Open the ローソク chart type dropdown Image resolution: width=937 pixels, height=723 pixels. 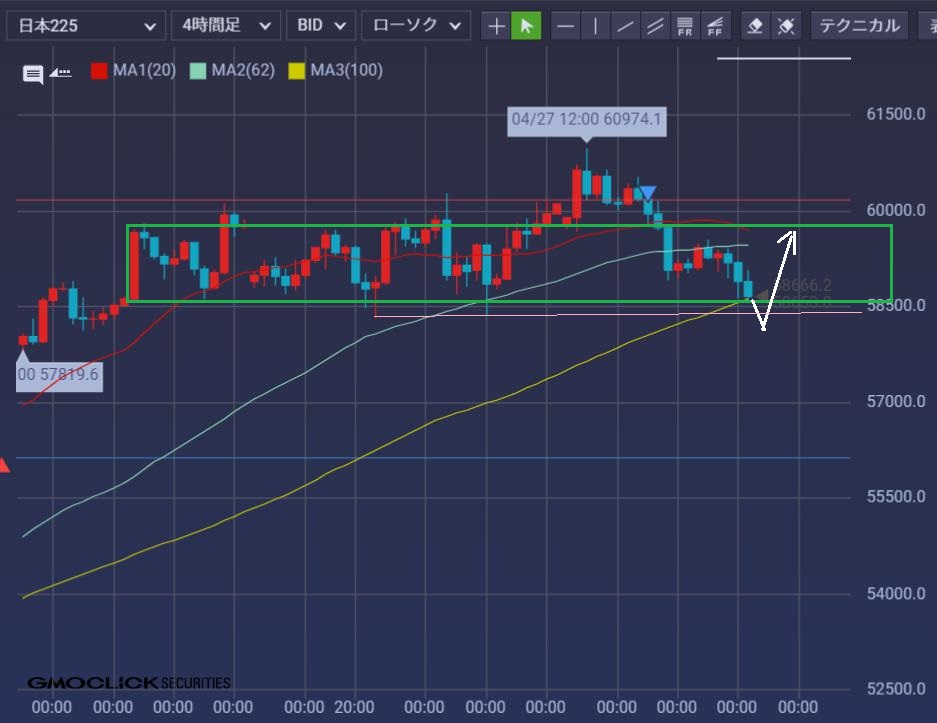click(x=415, y=26)
